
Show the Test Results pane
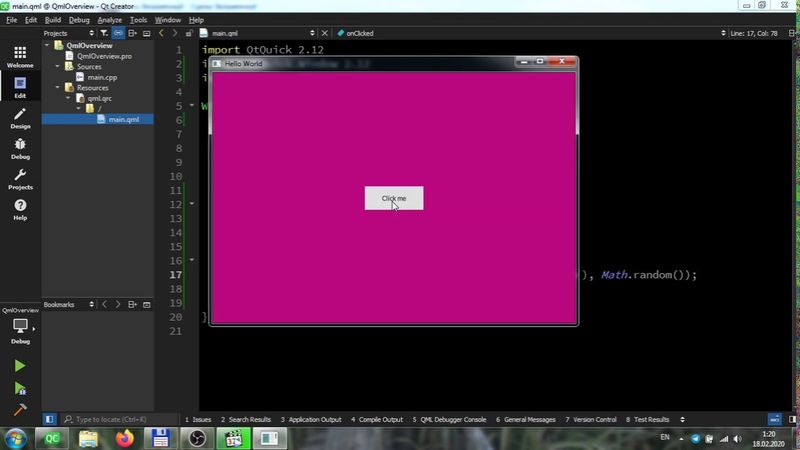647,419
